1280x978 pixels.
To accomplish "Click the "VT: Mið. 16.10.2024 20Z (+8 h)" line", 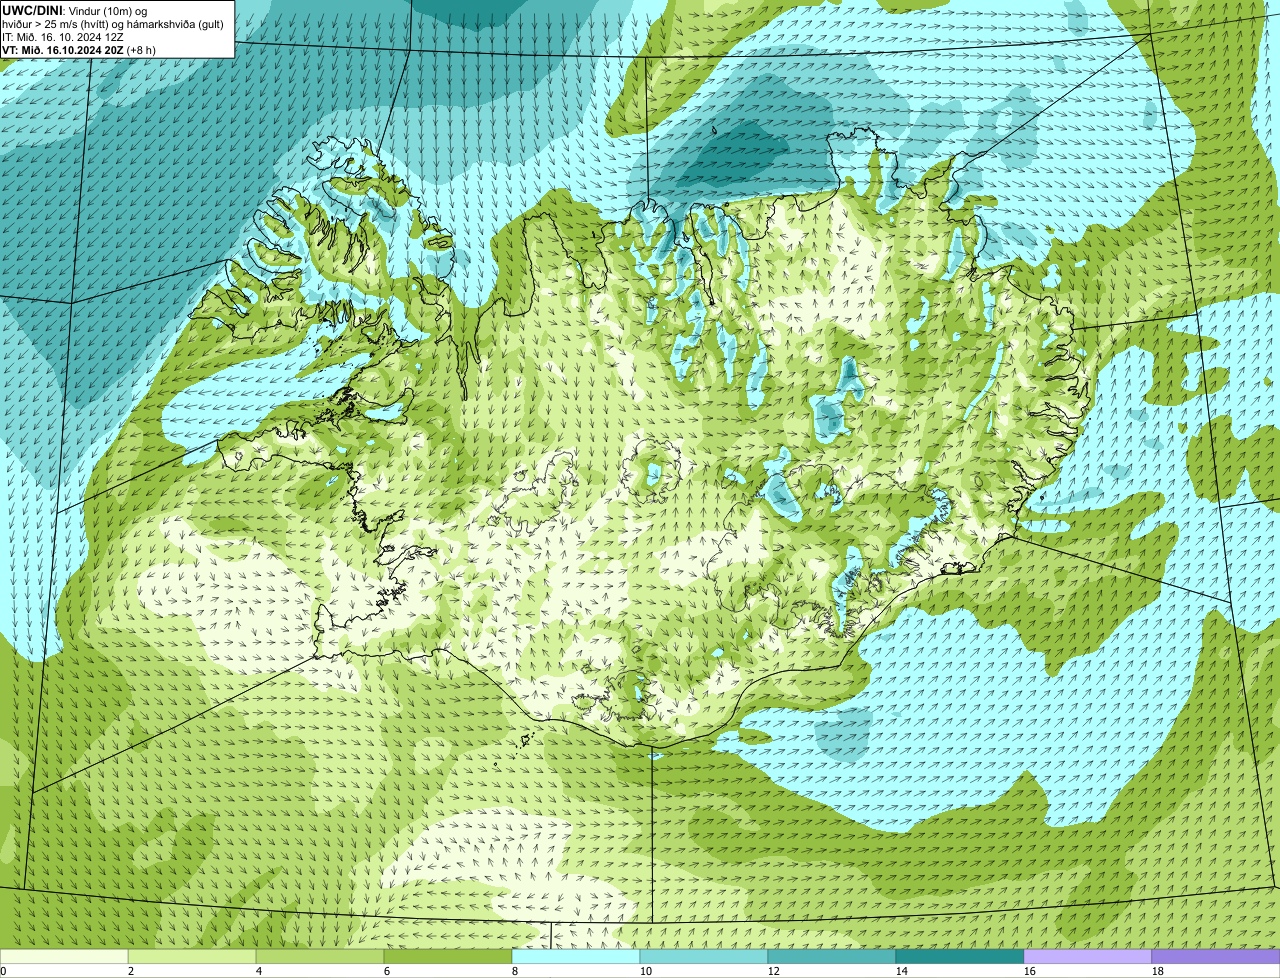I will 79,50.
